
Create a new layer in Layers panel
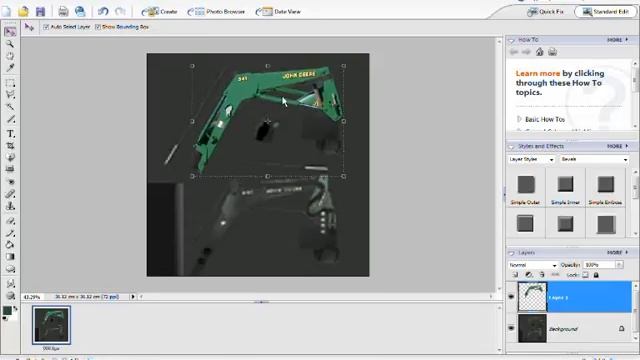[x=515, y=275]
